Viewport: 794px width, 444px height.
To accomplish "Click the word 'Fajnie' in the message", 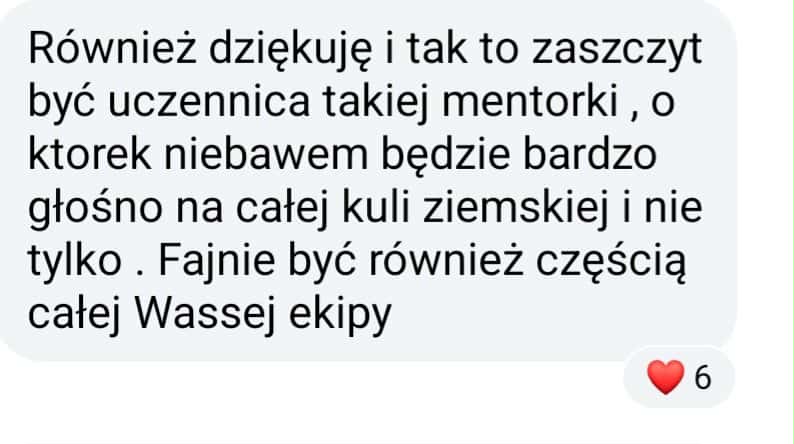I will [217, 262].
